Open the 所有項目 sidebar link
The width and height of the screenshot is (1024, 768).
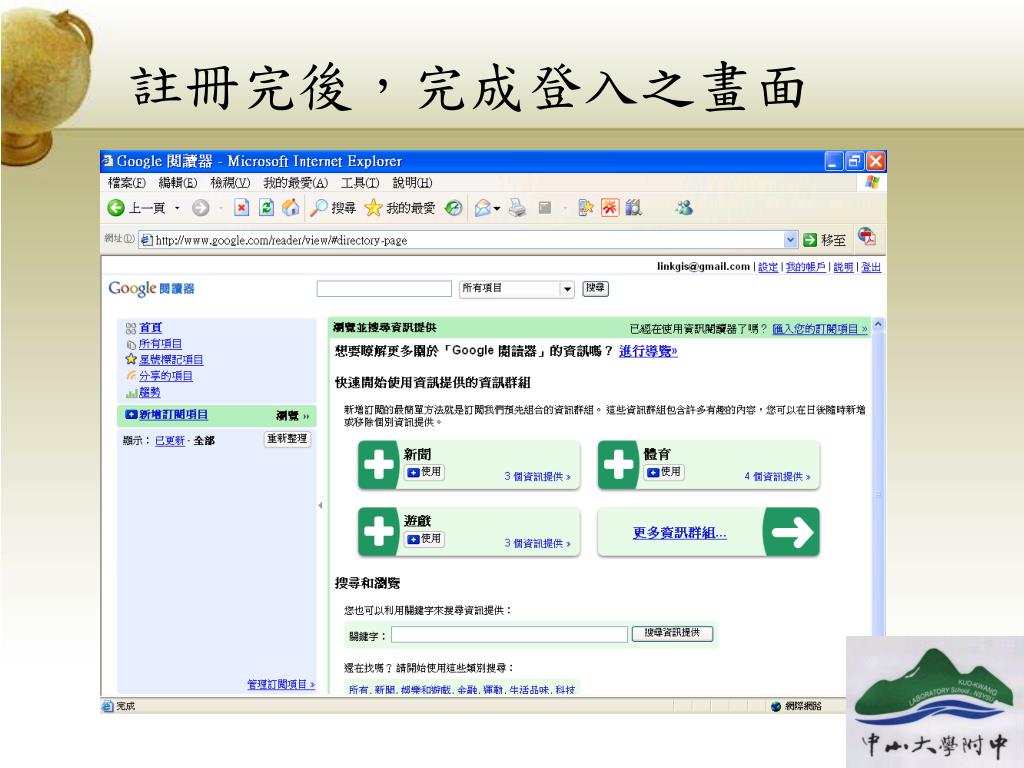coord(160,344)
